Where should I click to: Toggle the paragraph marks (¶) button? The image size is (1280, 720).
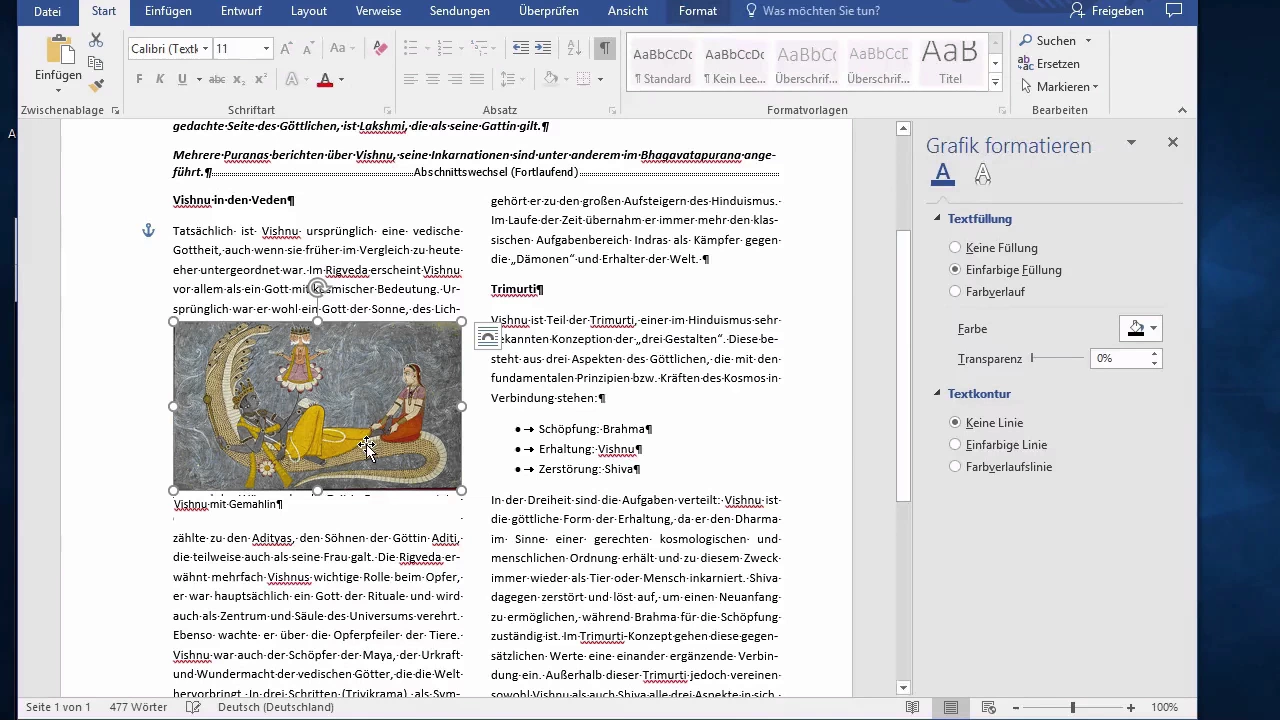[605, 48]
